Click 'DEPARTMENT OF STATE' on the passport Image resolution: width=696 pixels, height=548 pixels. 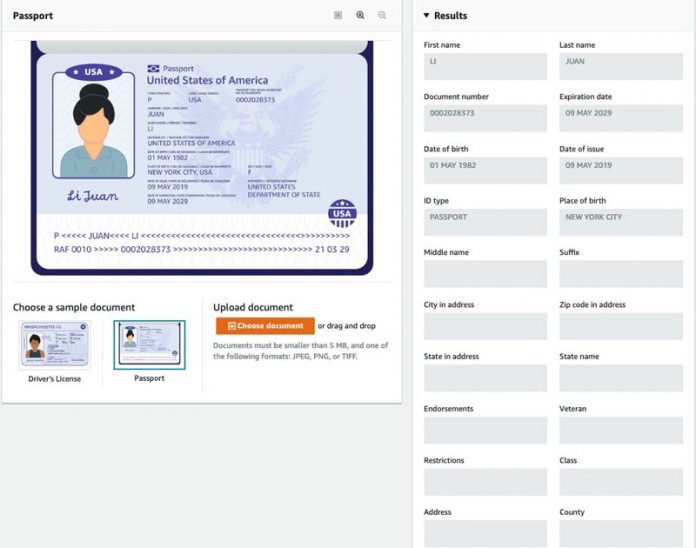click(x=284, y=194)
